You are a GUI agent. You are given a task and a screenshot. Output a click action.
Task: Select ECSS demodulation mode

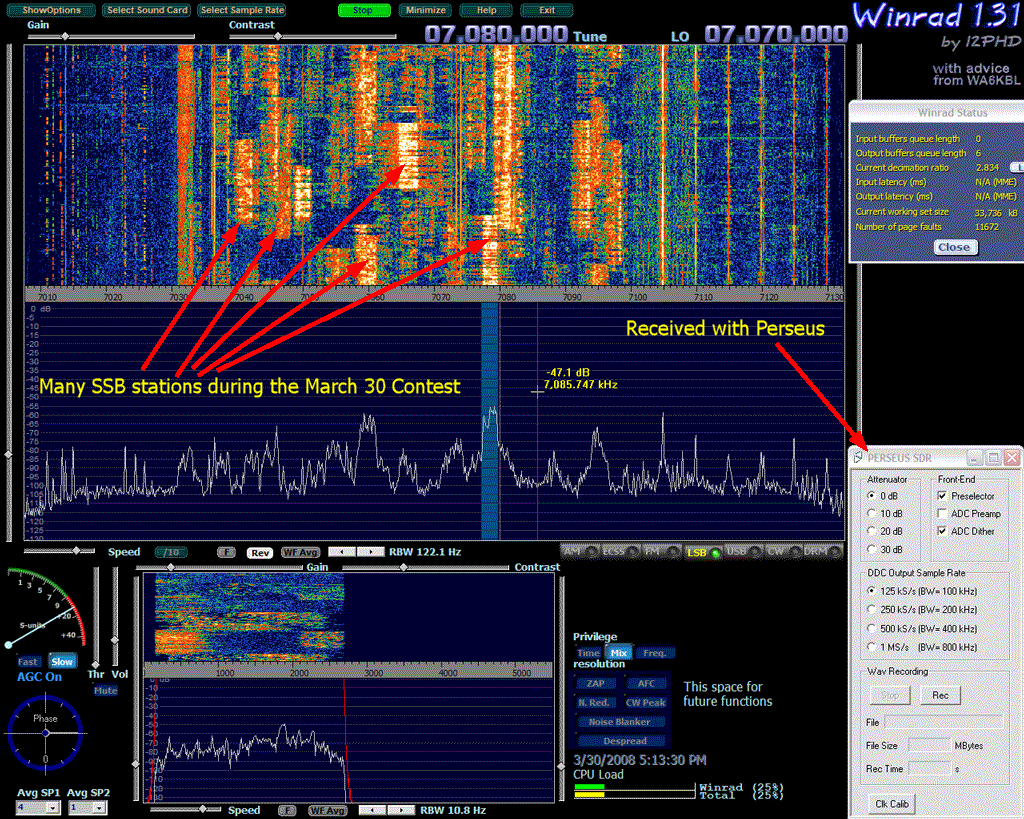pos(620,552)
